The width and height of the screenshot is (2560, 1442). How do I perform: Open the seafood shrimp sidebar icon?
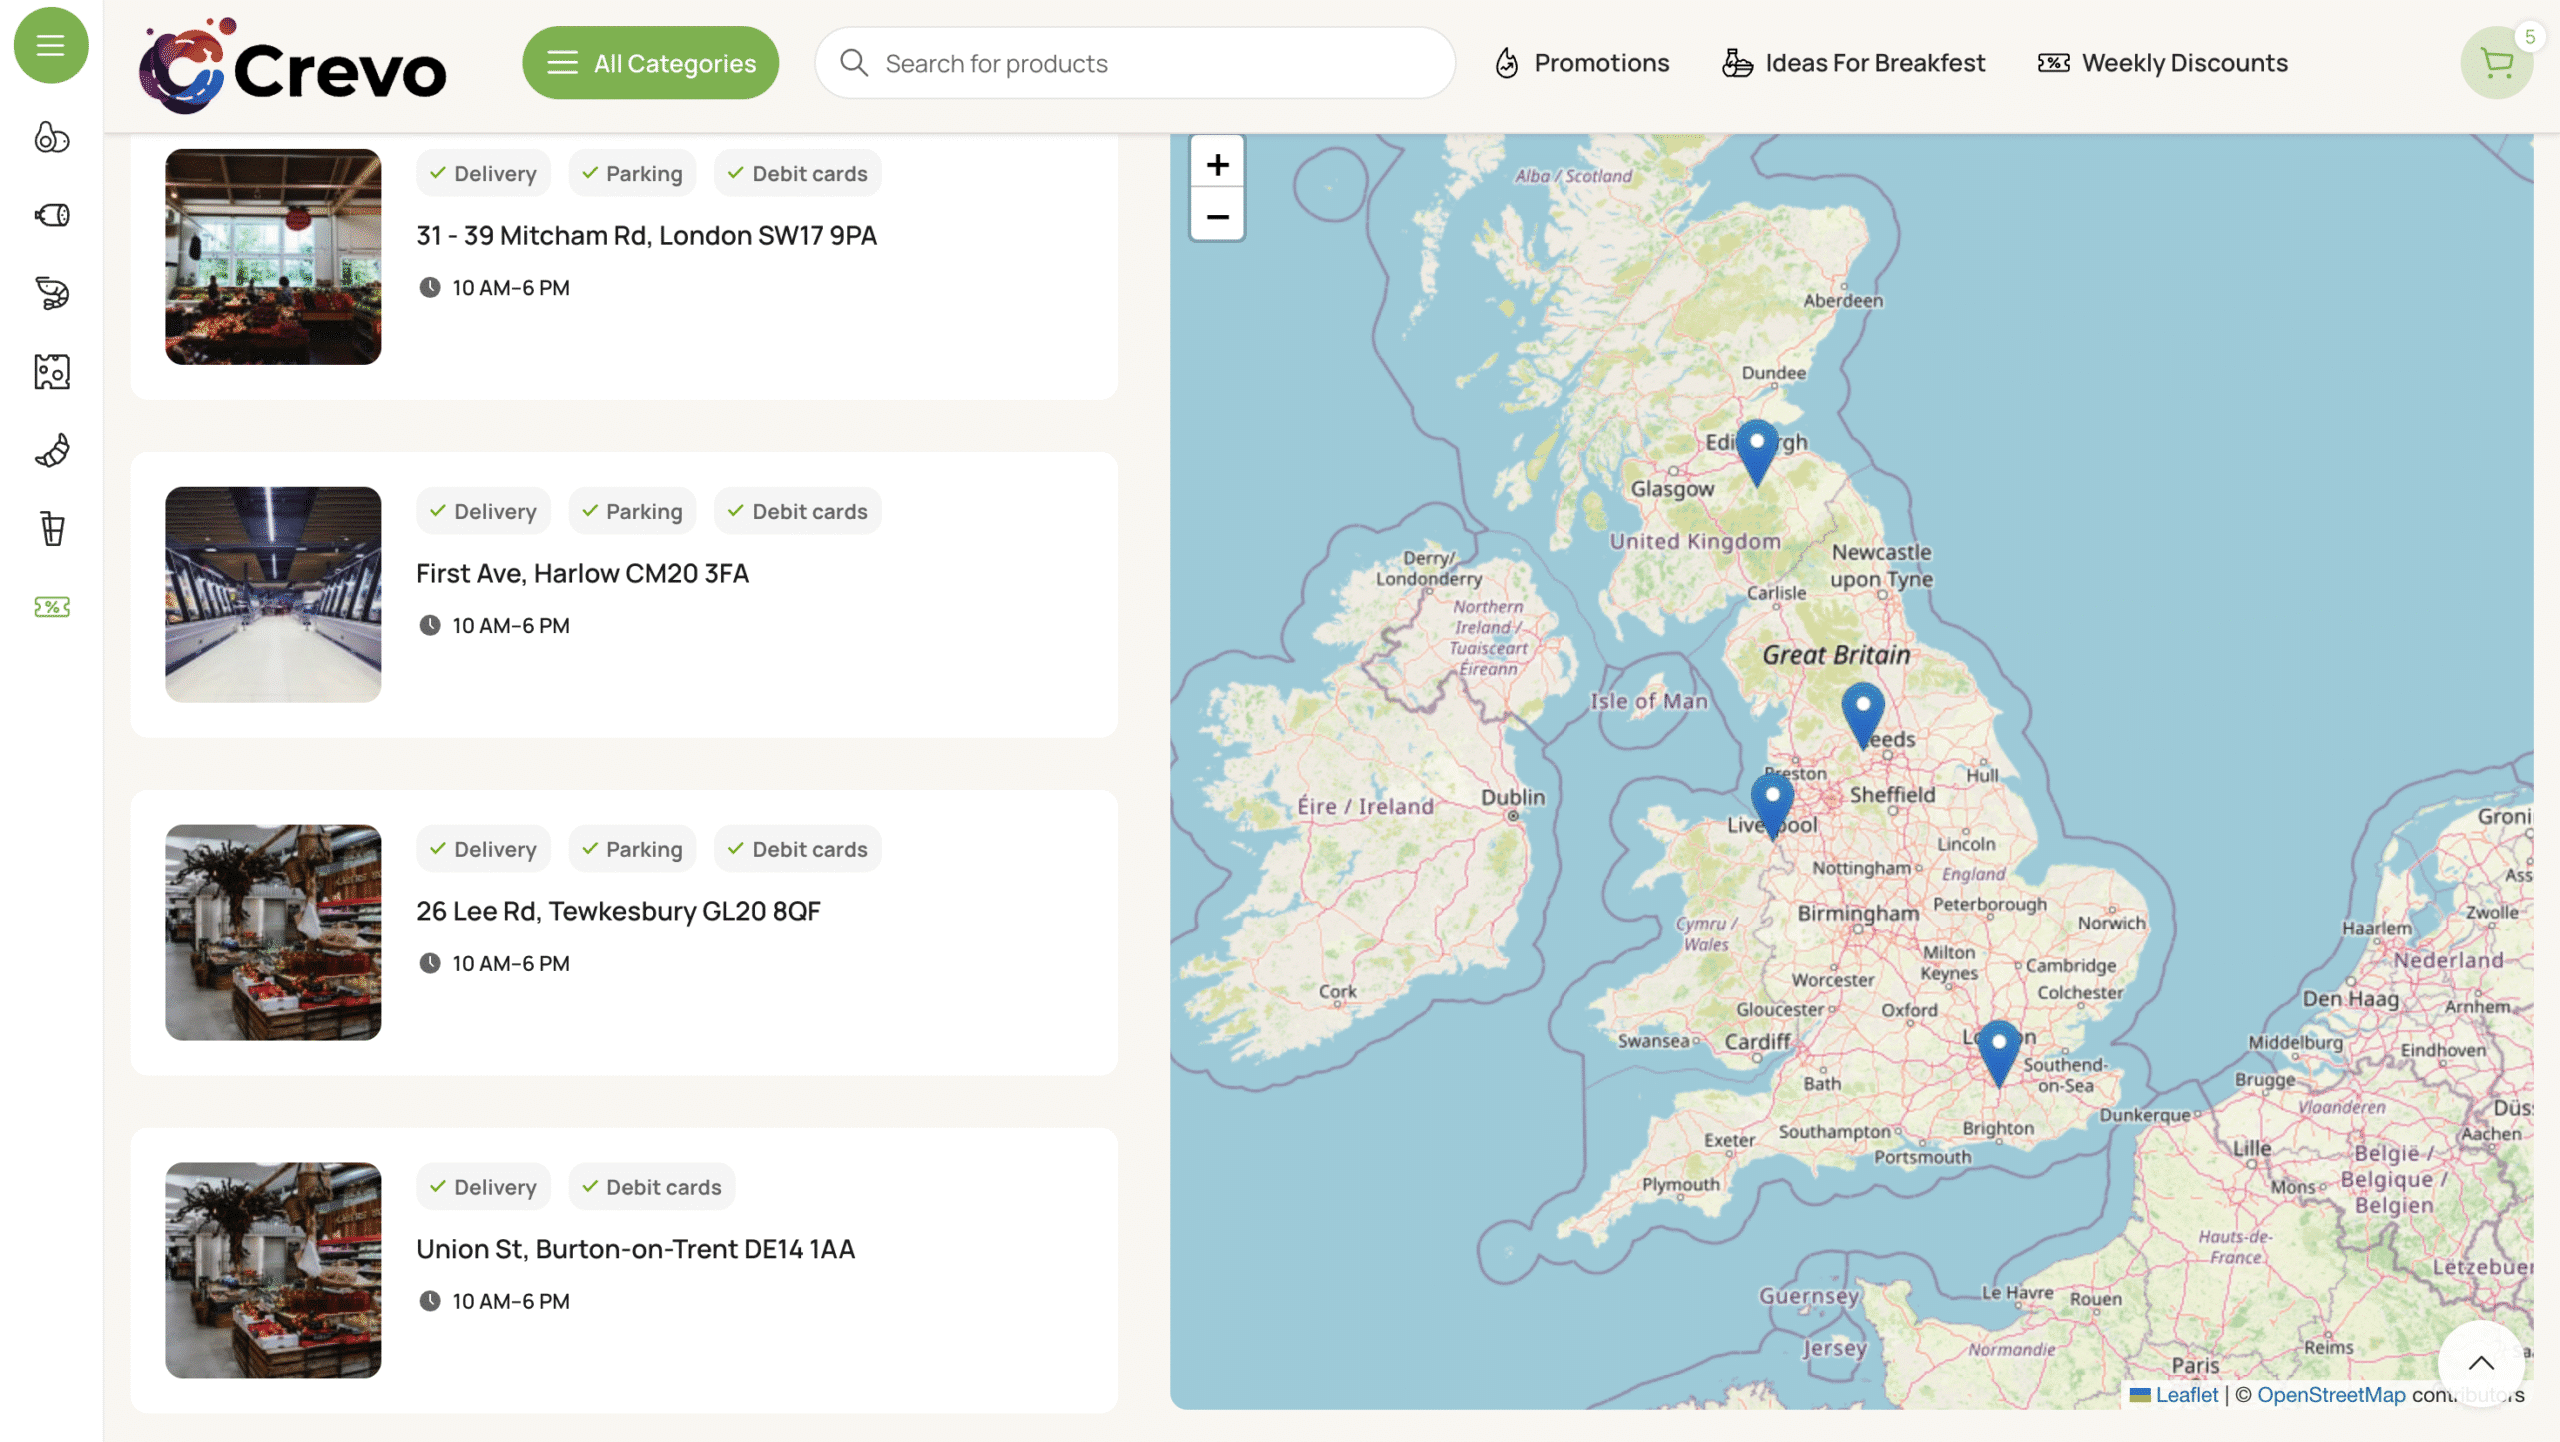(x=52, y=293)
